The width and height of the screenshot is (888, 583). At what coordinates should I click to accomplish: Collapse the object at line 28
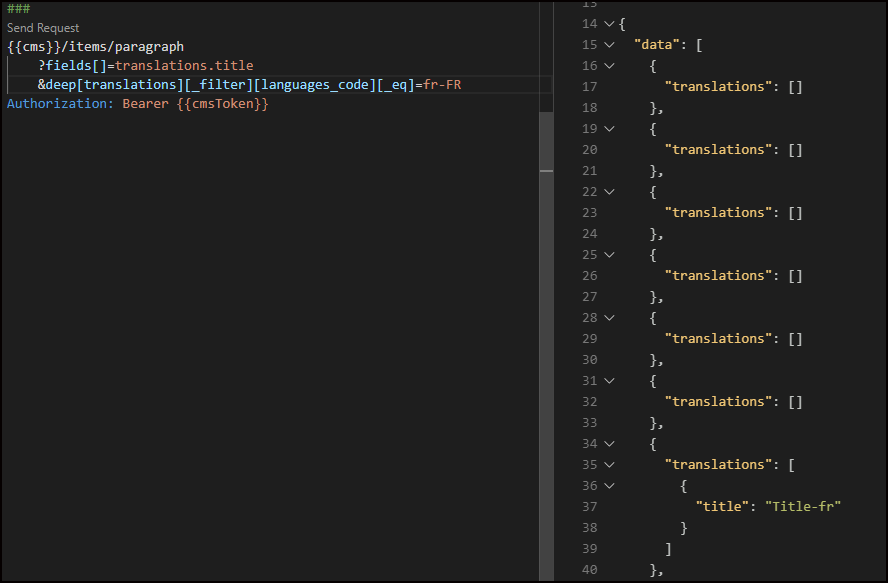click(x=609, y=318)
